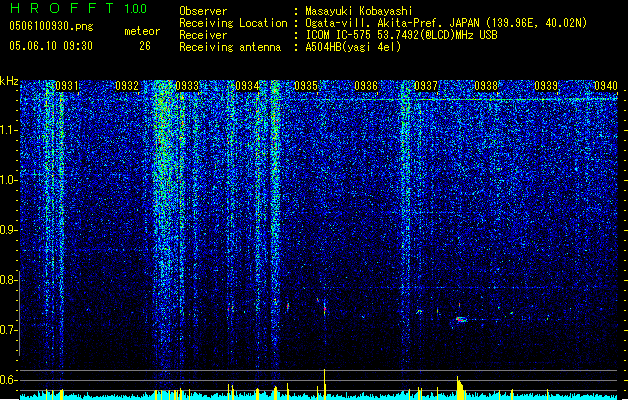Click the 0935 time marker
The height and width of the screenshot is (400, 629).
point(306,86)
